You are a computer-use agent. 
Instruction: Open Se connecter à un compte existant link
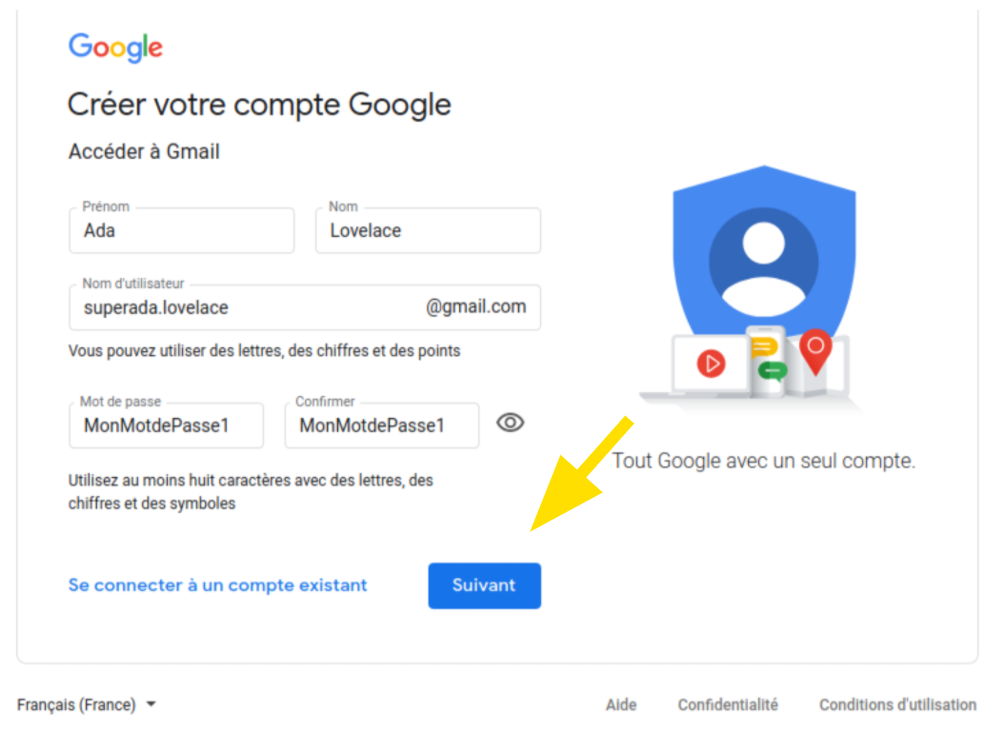[217, 585]
